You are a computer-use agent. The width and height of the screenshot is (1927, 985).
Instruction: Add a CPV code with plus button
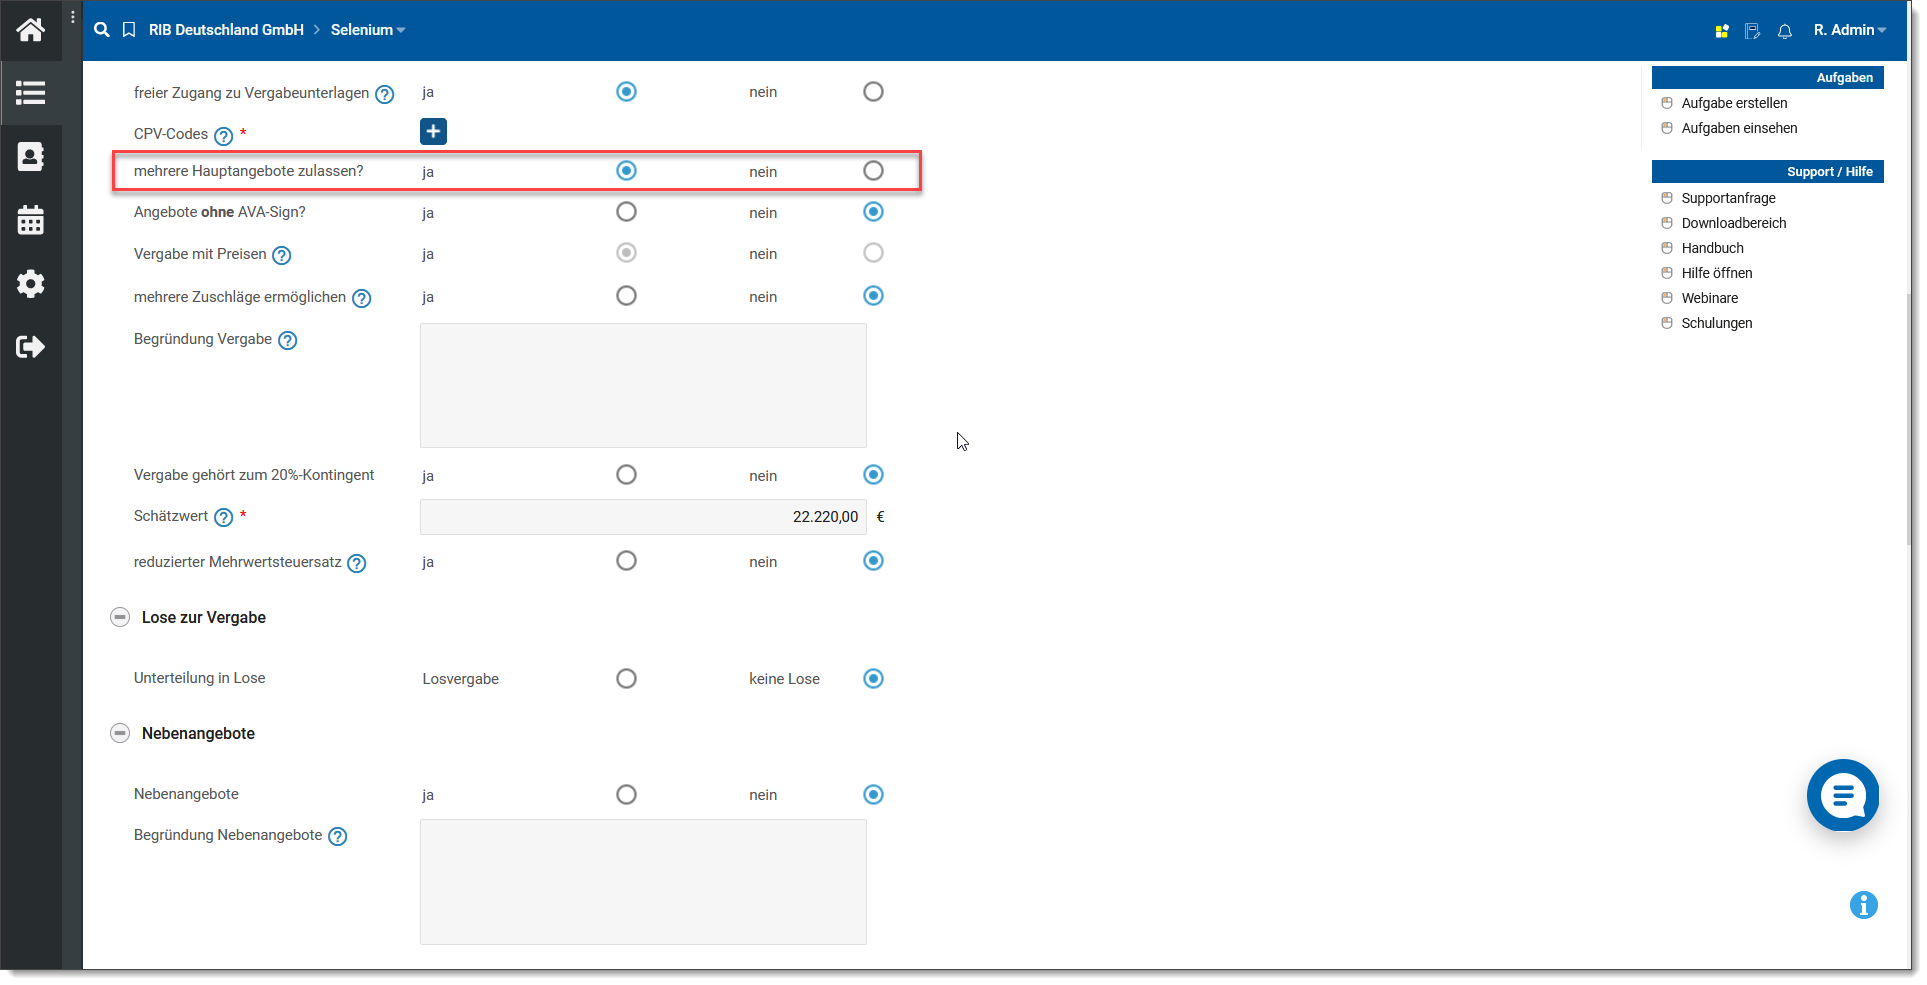(x=433, y=131)
